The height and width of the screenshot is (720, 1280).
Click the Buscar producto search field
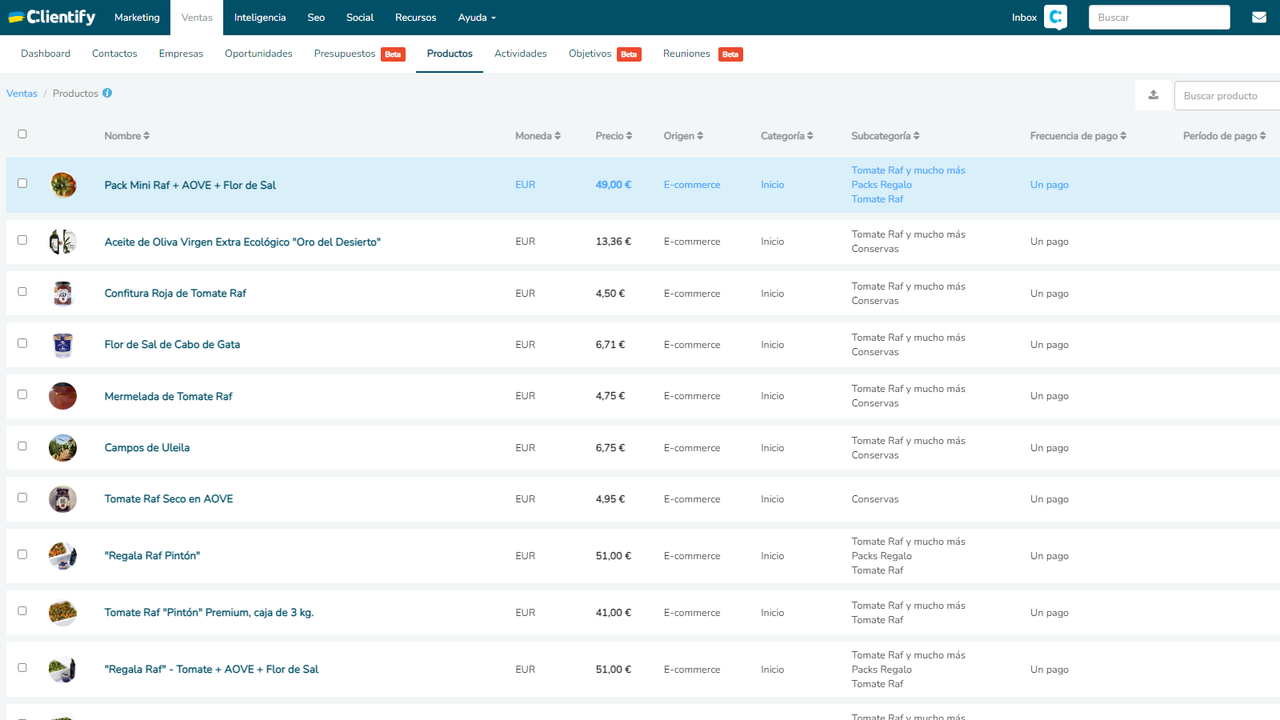[x=1227, y=95]
